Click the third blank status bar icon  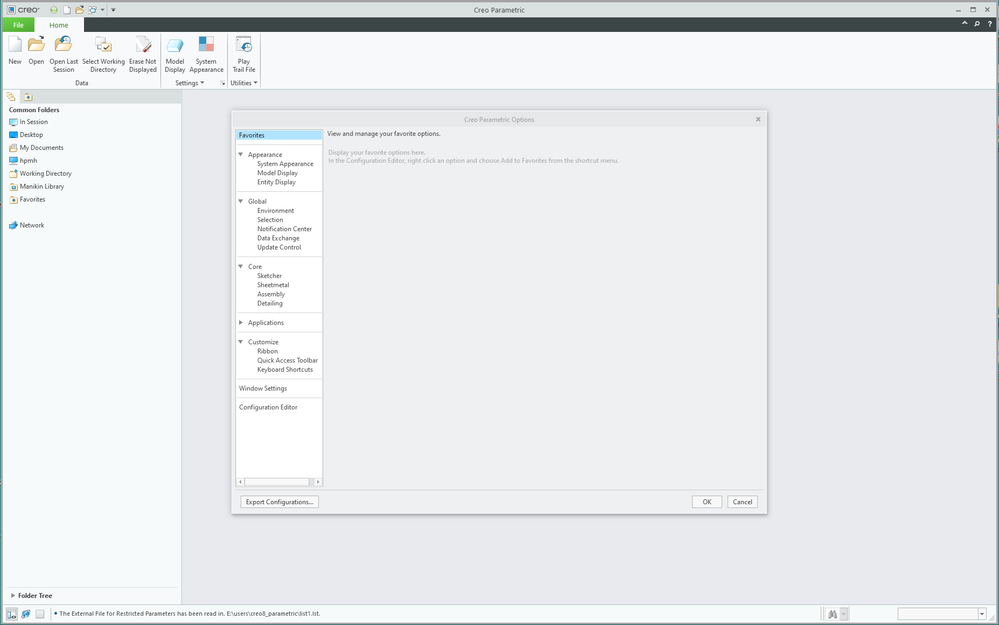40,614
